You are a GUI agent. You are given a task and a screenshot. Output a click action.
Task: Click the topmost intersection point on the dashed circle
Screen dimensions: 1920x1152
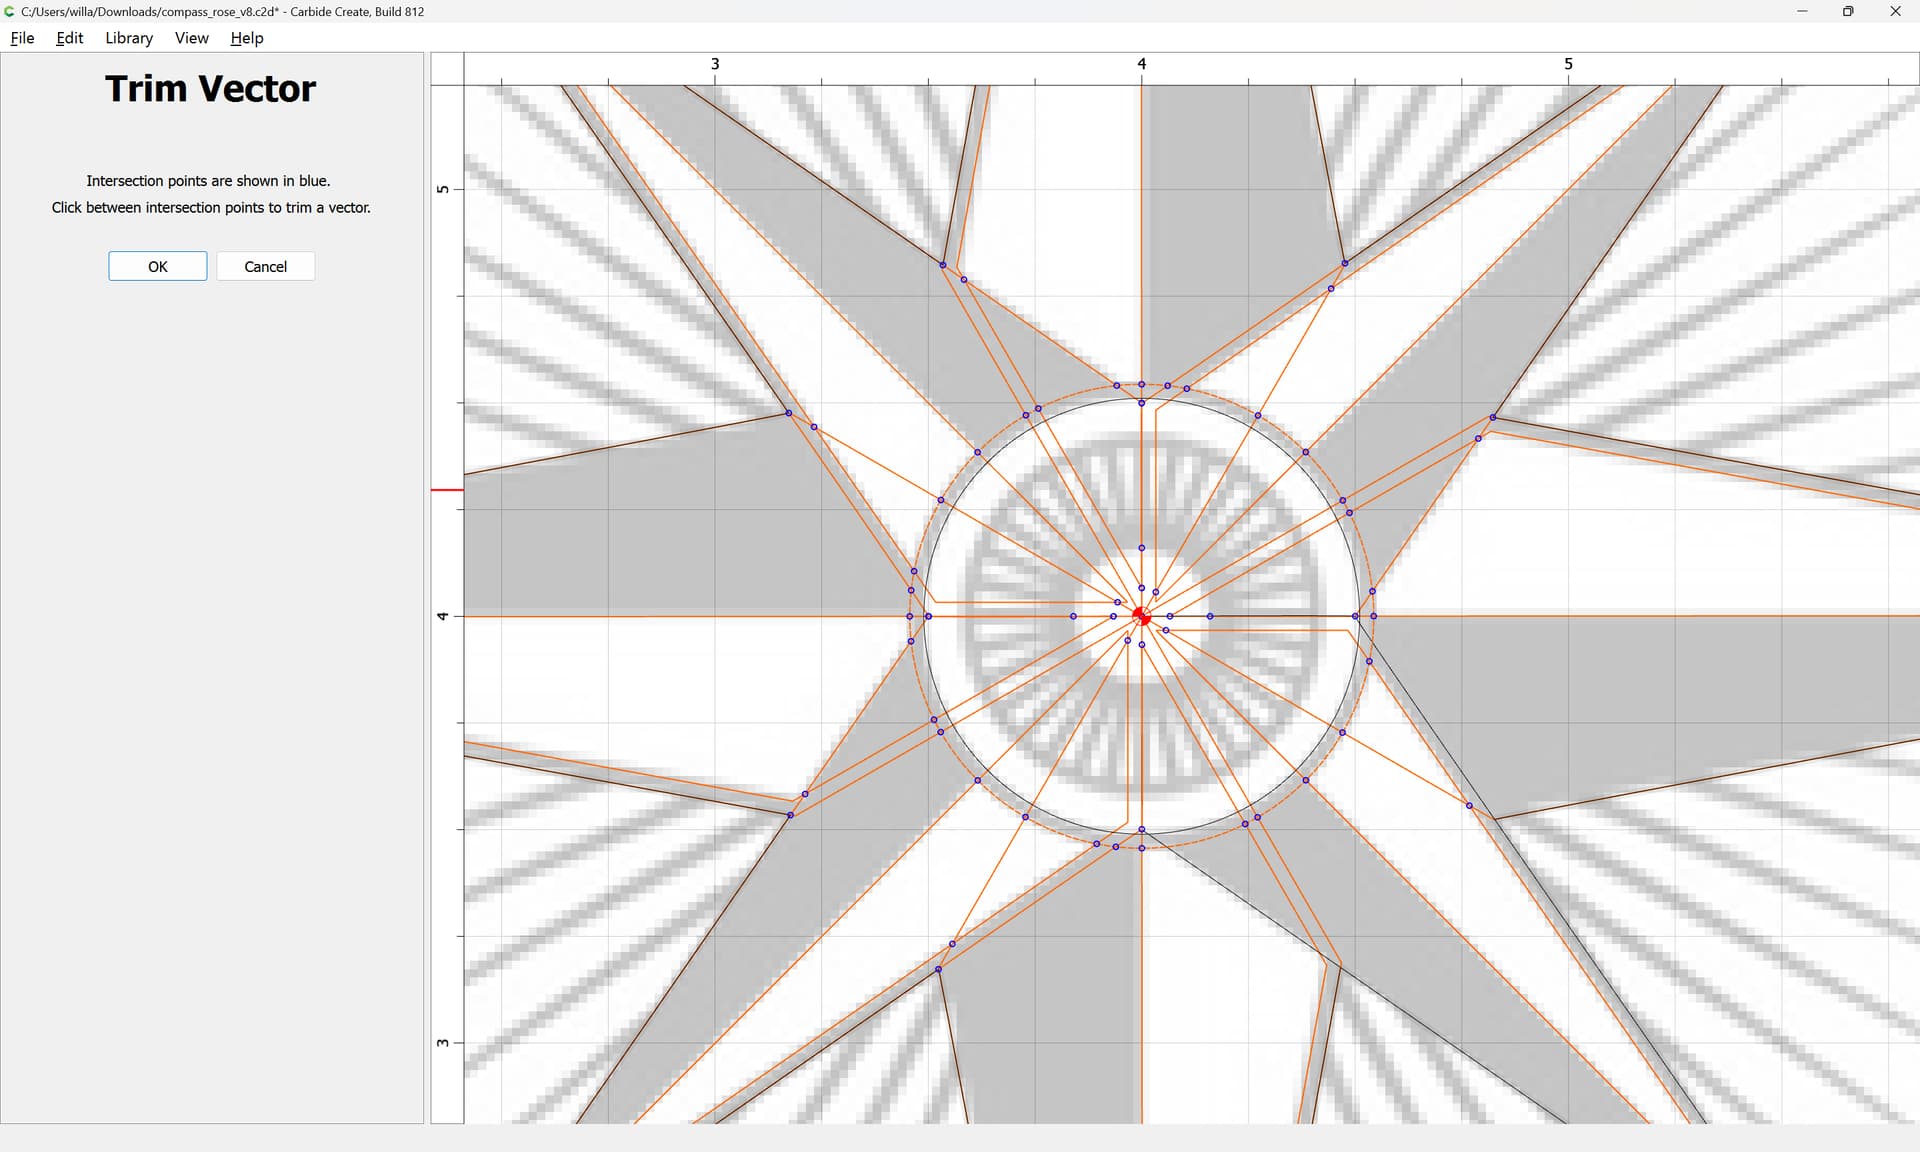[1141, 384]
